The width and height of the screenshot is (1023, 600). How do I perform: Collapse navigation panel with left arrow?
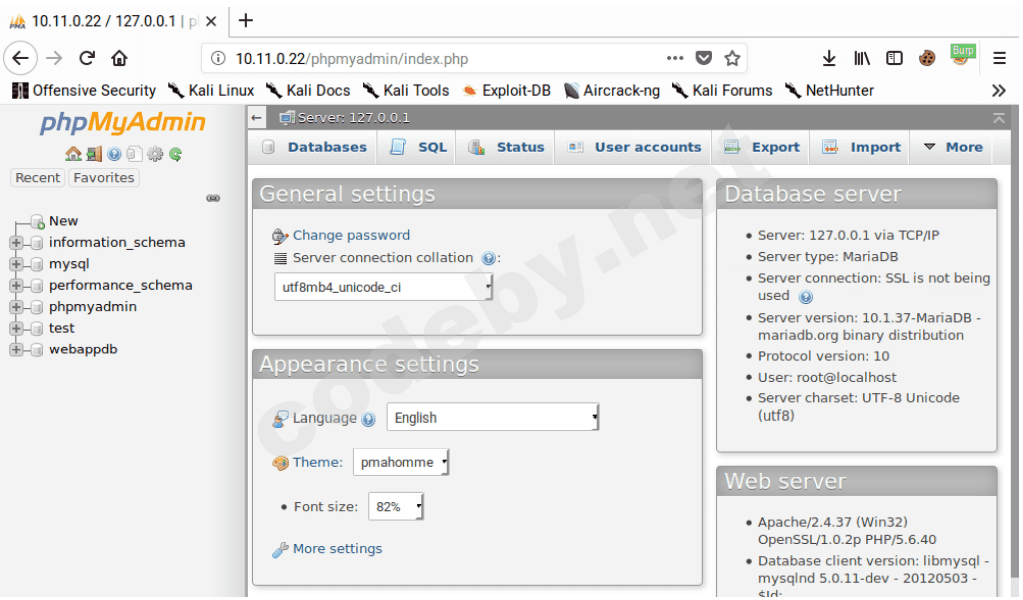[256, 118]
